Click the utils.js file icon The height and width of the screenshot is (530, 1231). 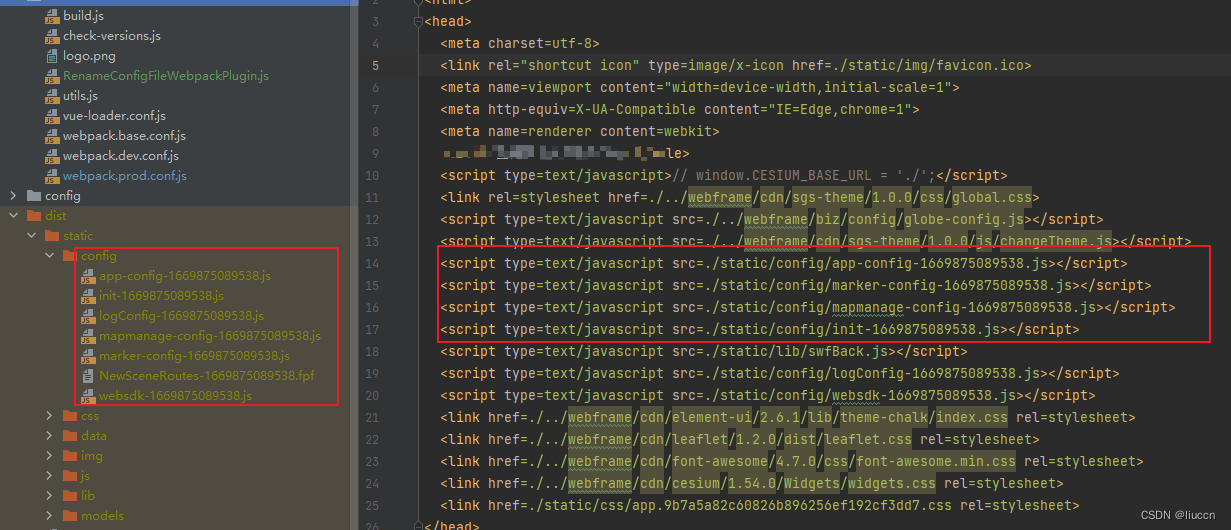coord(53,96)
